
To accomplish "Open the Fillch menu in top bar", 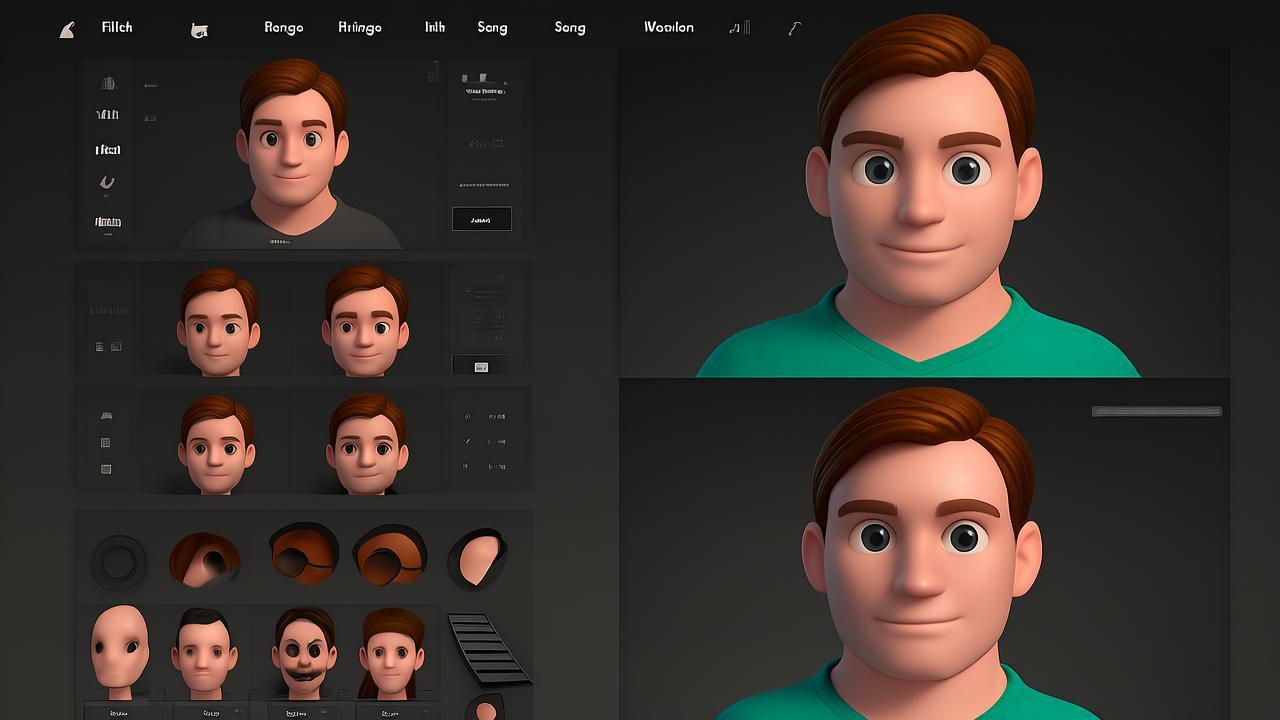I will [x=117, y=28].
